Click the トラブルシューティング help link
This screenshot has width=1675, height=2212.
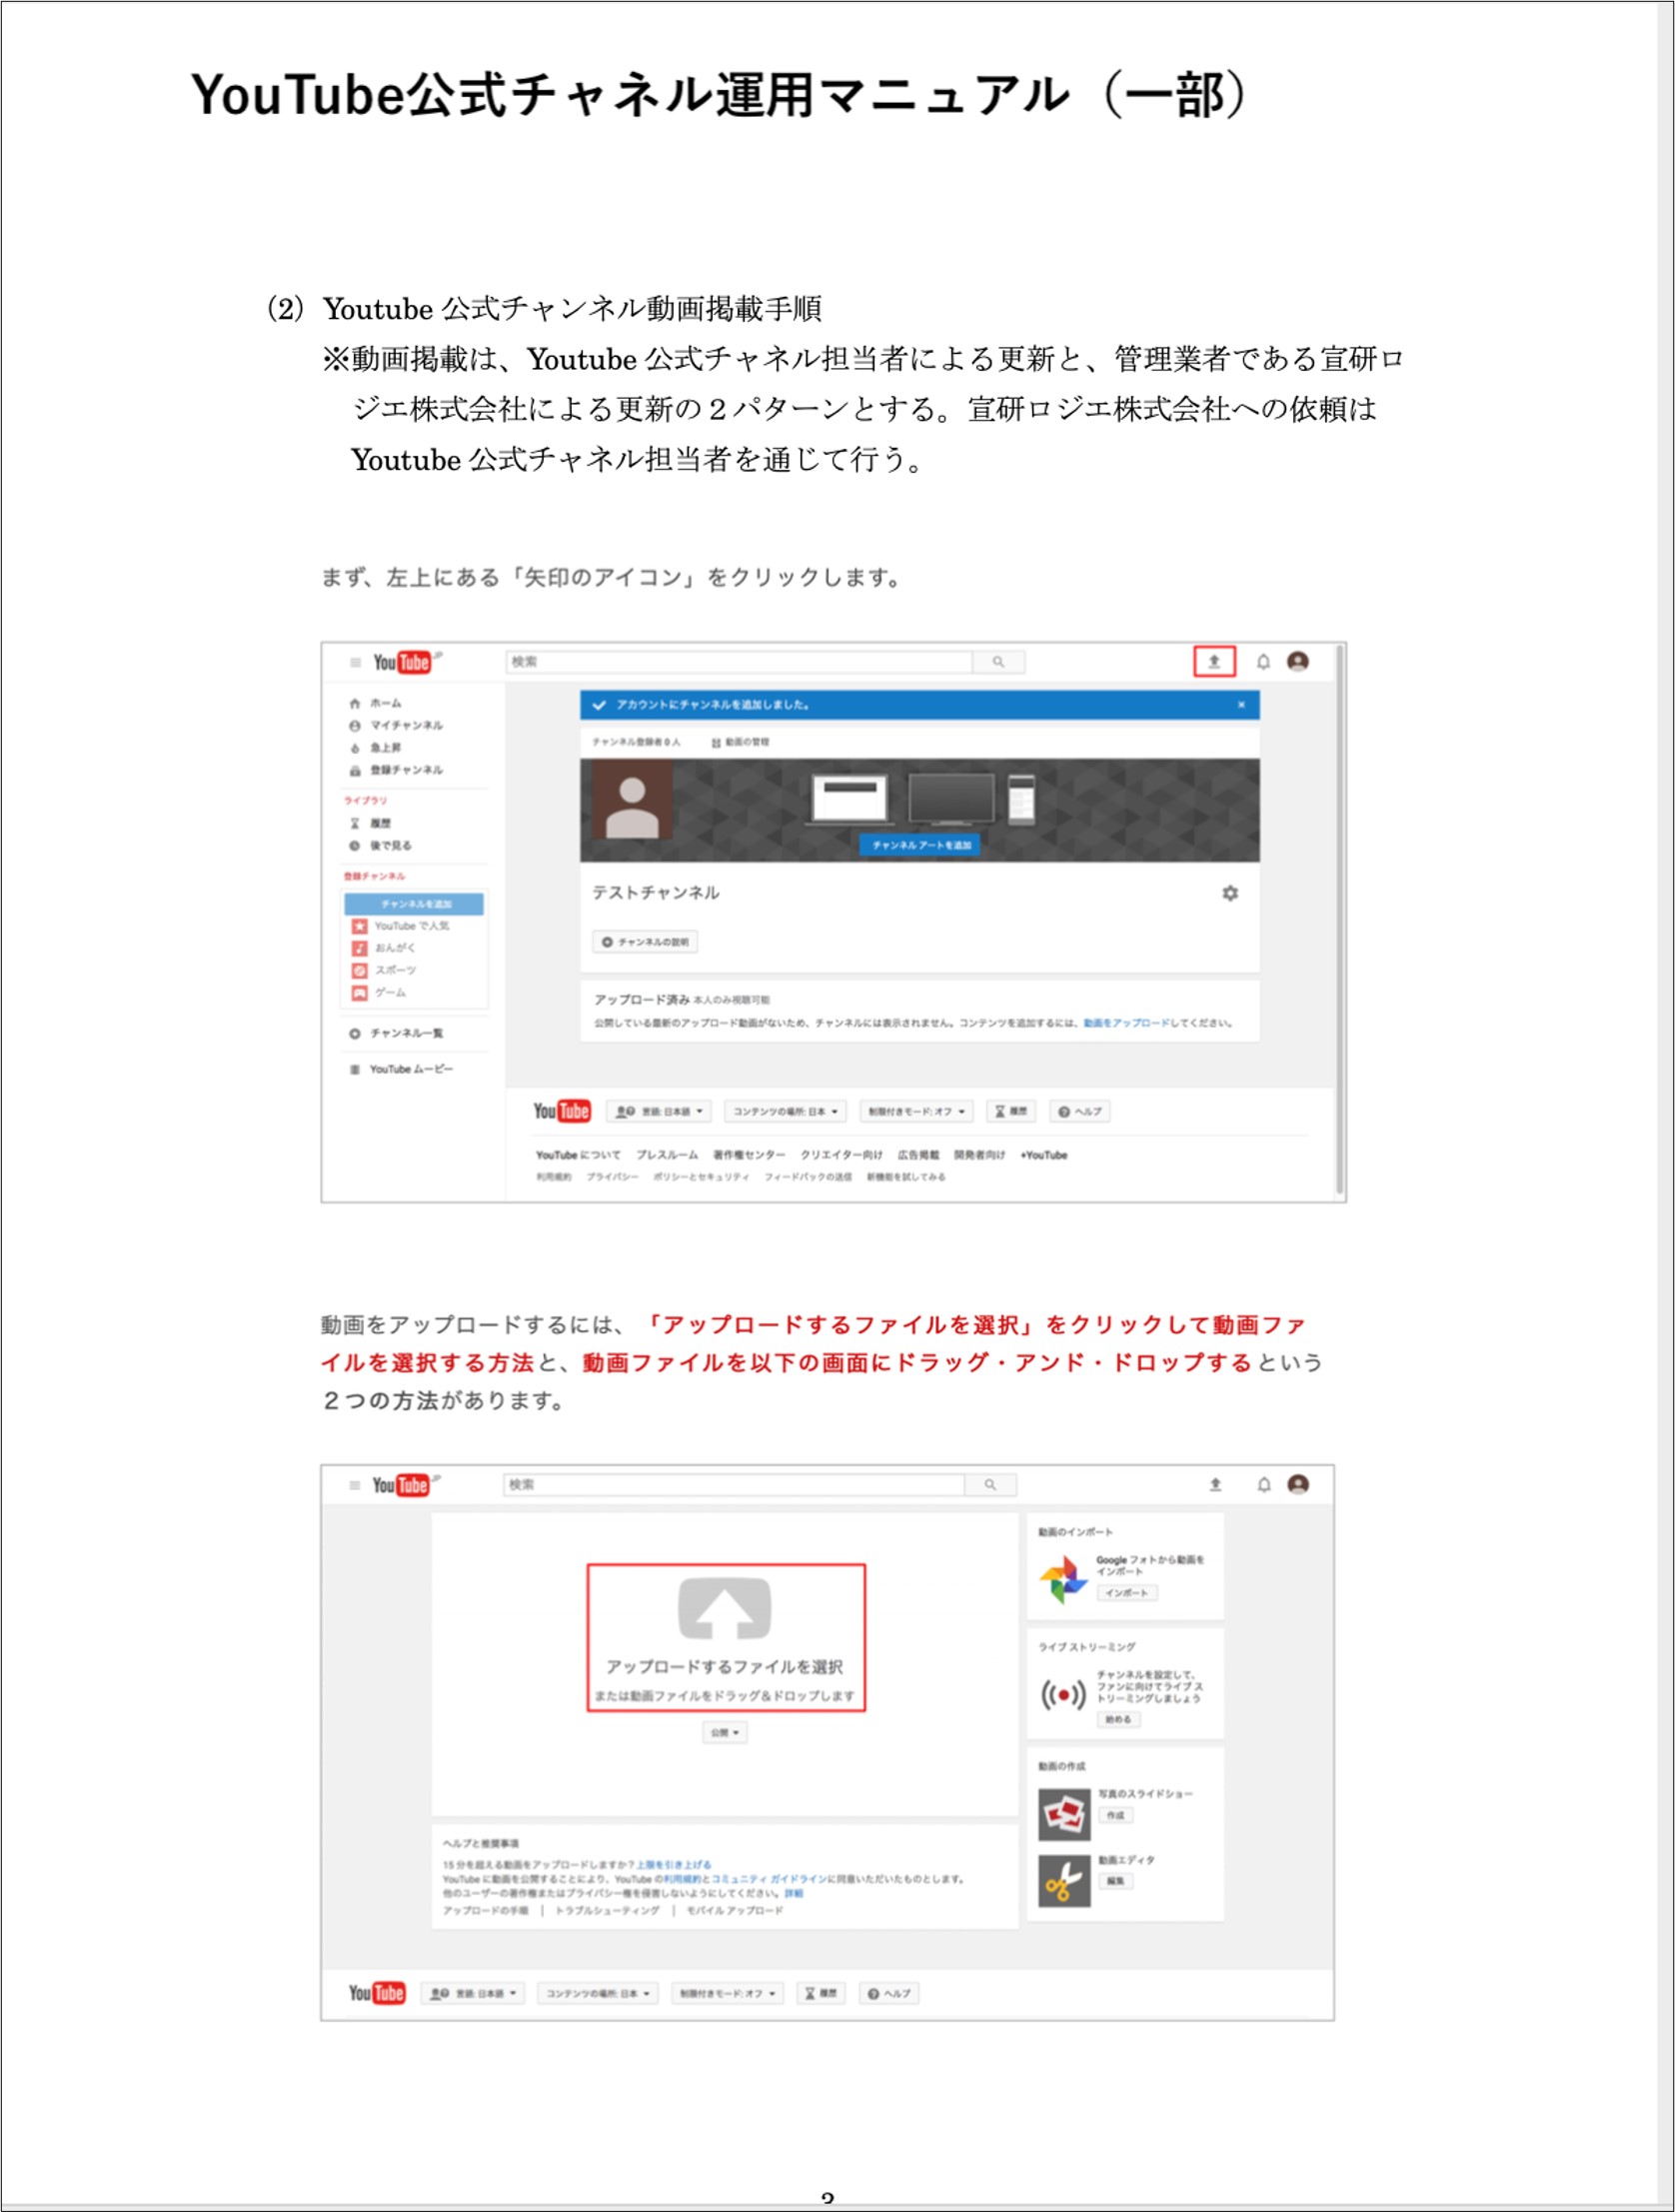click(607, 1910)
